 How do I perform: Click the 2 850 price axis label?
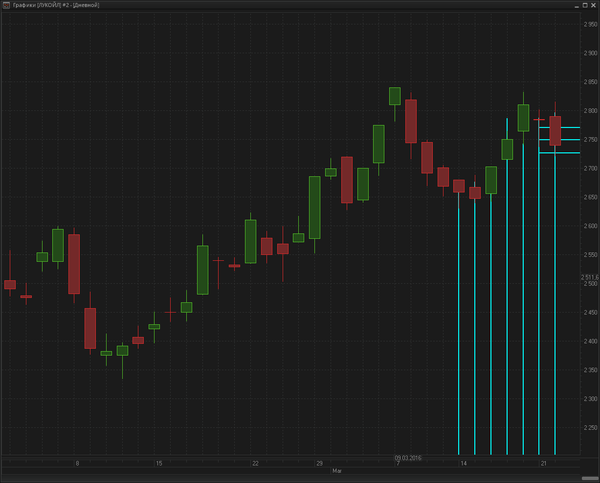(x=590, y=82)
